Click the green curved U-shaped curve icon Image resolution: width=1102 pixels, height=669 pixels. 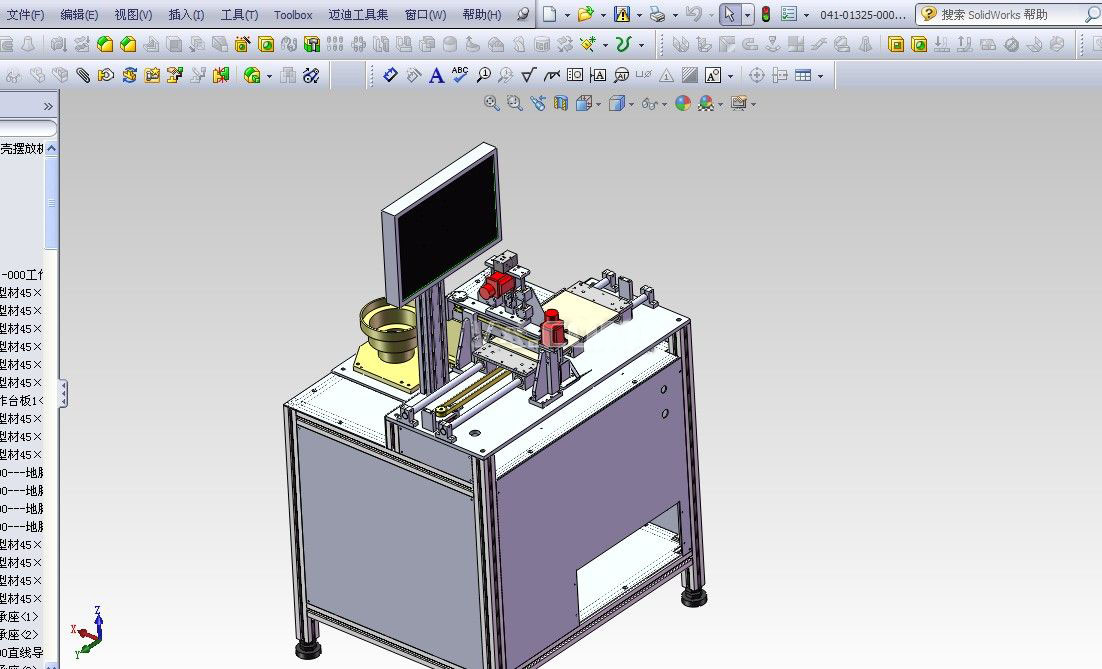(623, 45)
